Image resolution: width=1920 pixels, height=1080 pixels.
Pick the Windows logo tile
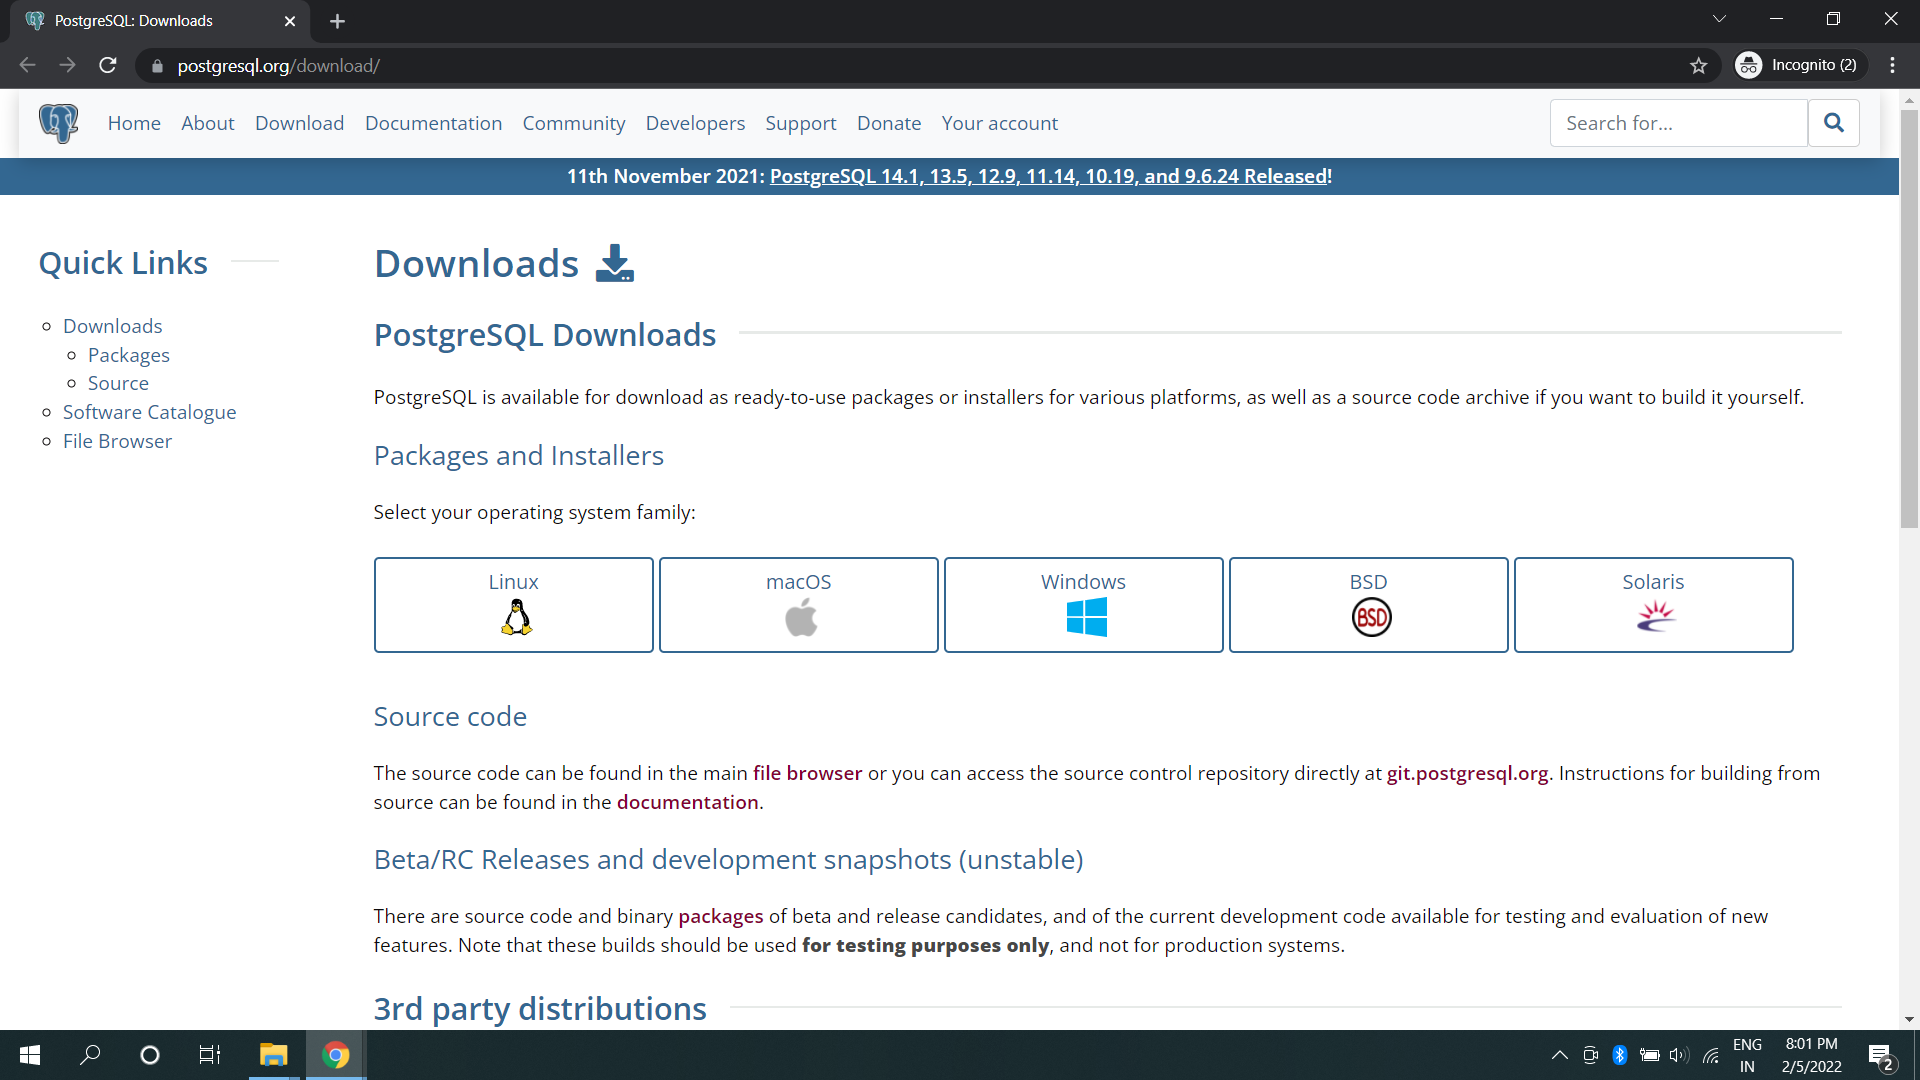click(1086, 617)
